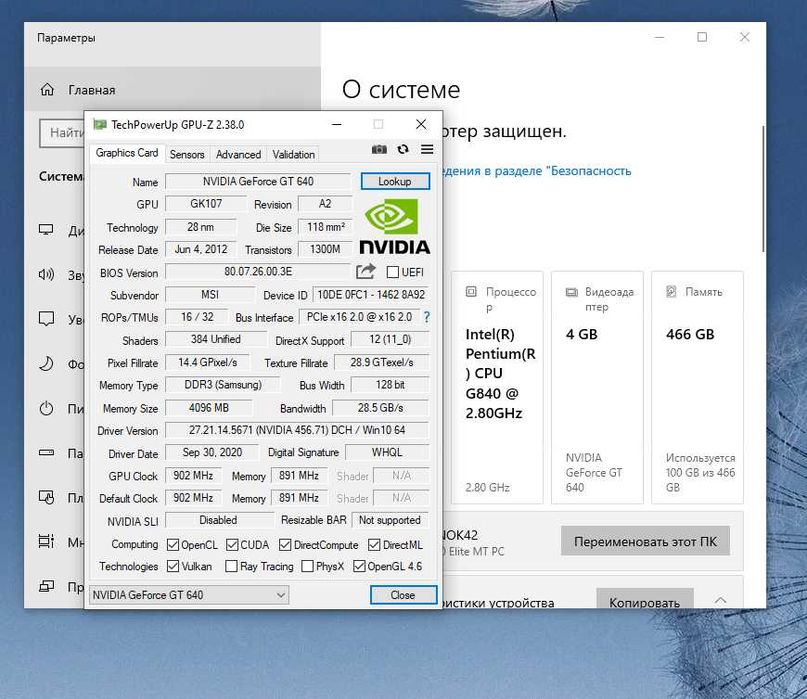Toggle the DirectCompute checkbox
807x699 pixels.
(285, 545)
